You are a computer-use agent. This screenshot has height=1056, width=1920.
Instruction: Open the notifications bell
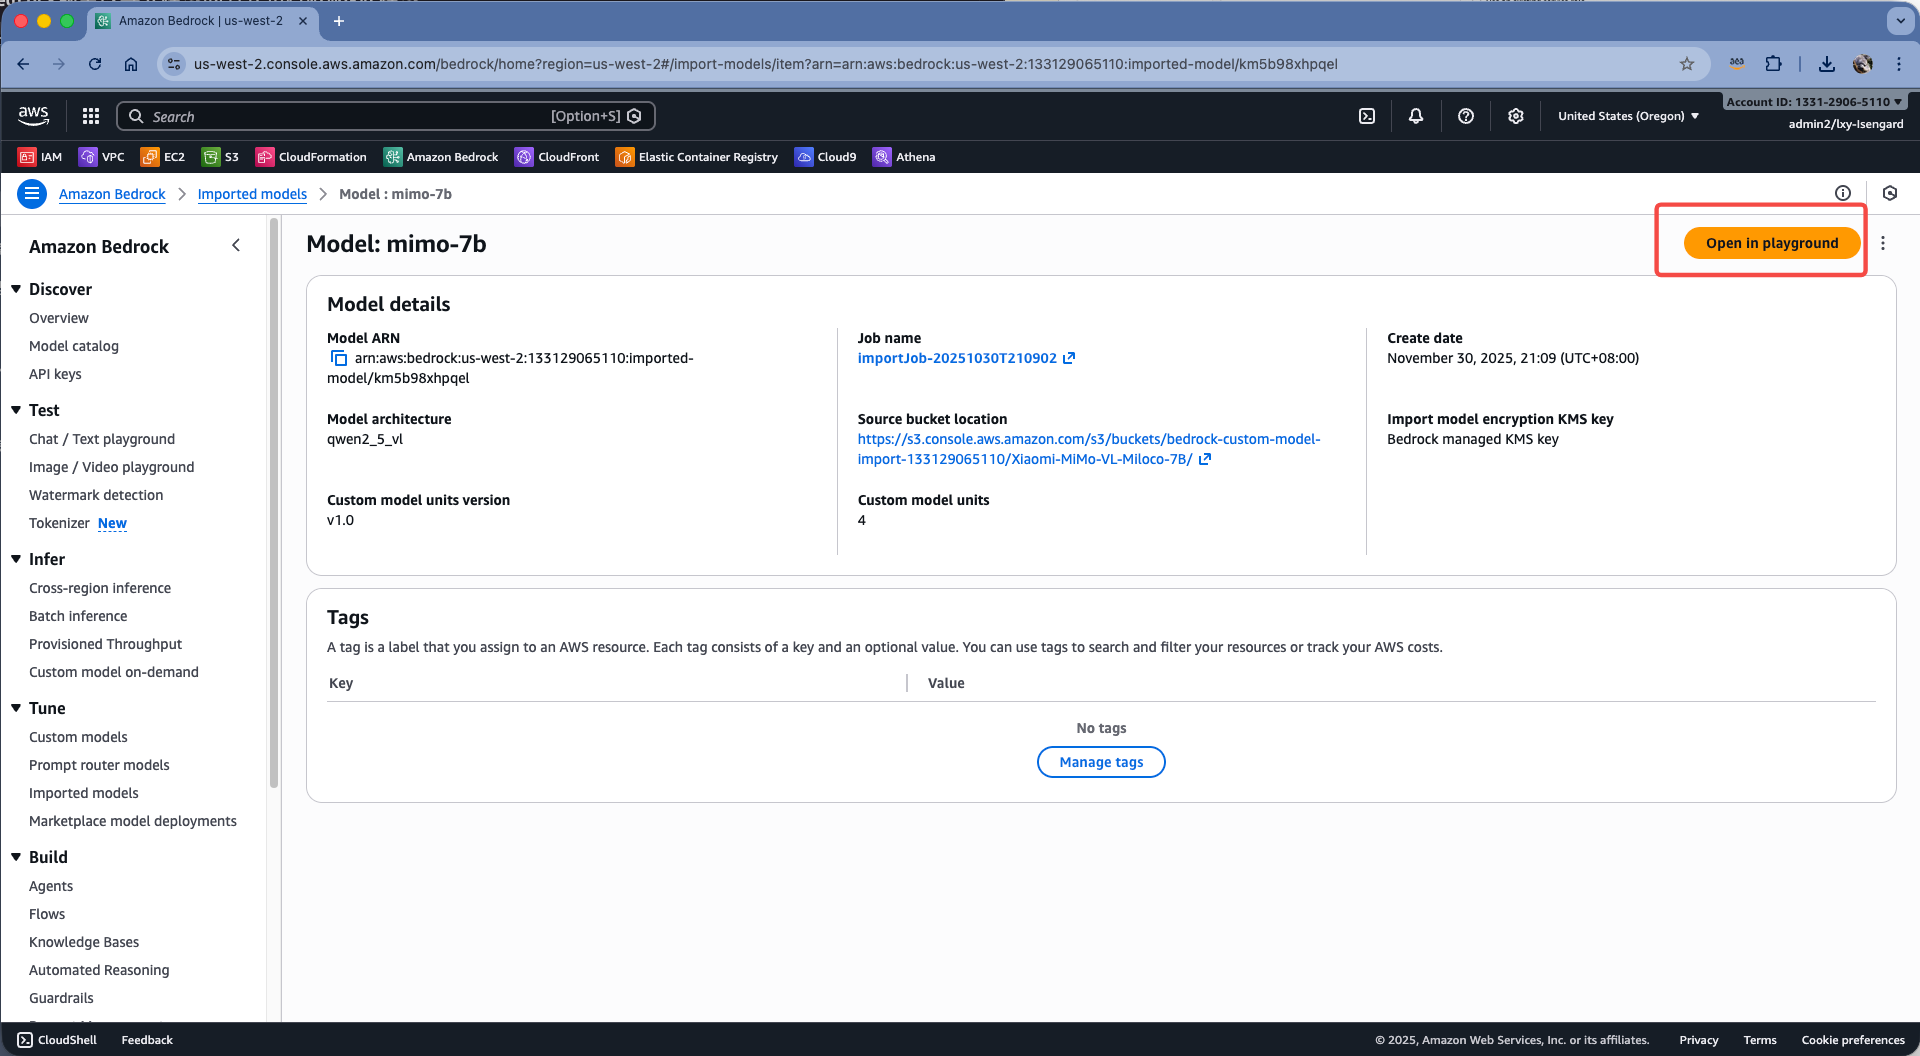pyautogui.click(x=1416, y=116)
